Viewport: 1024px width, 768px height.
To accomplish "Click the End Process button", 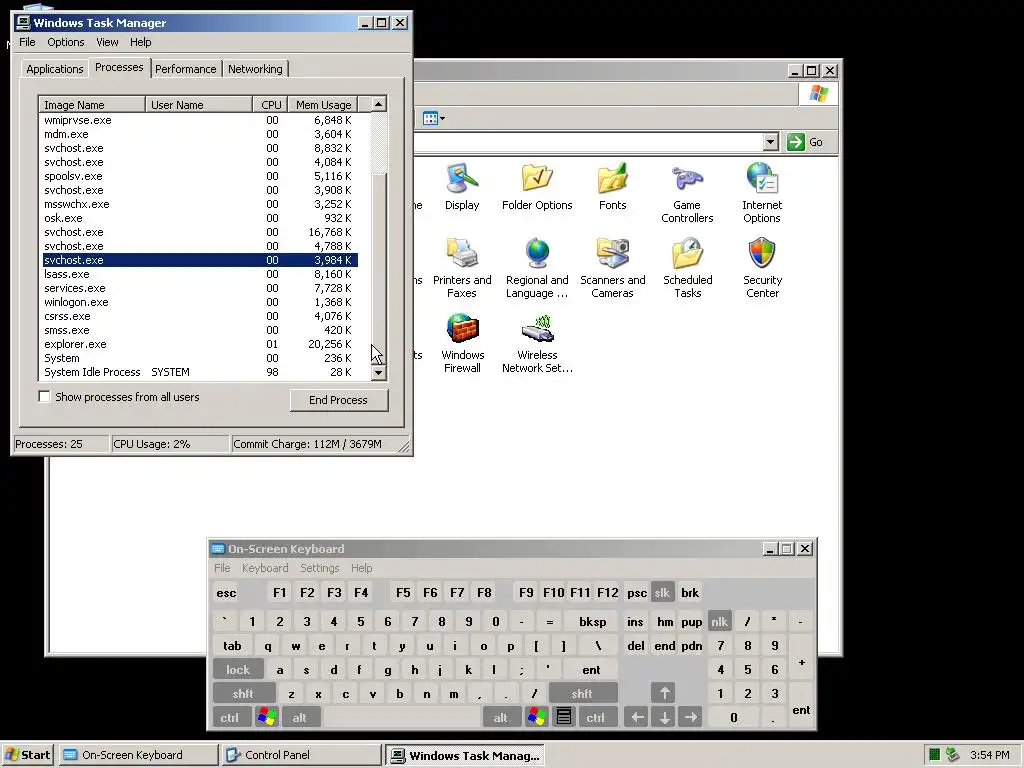I will coord(338,400).
